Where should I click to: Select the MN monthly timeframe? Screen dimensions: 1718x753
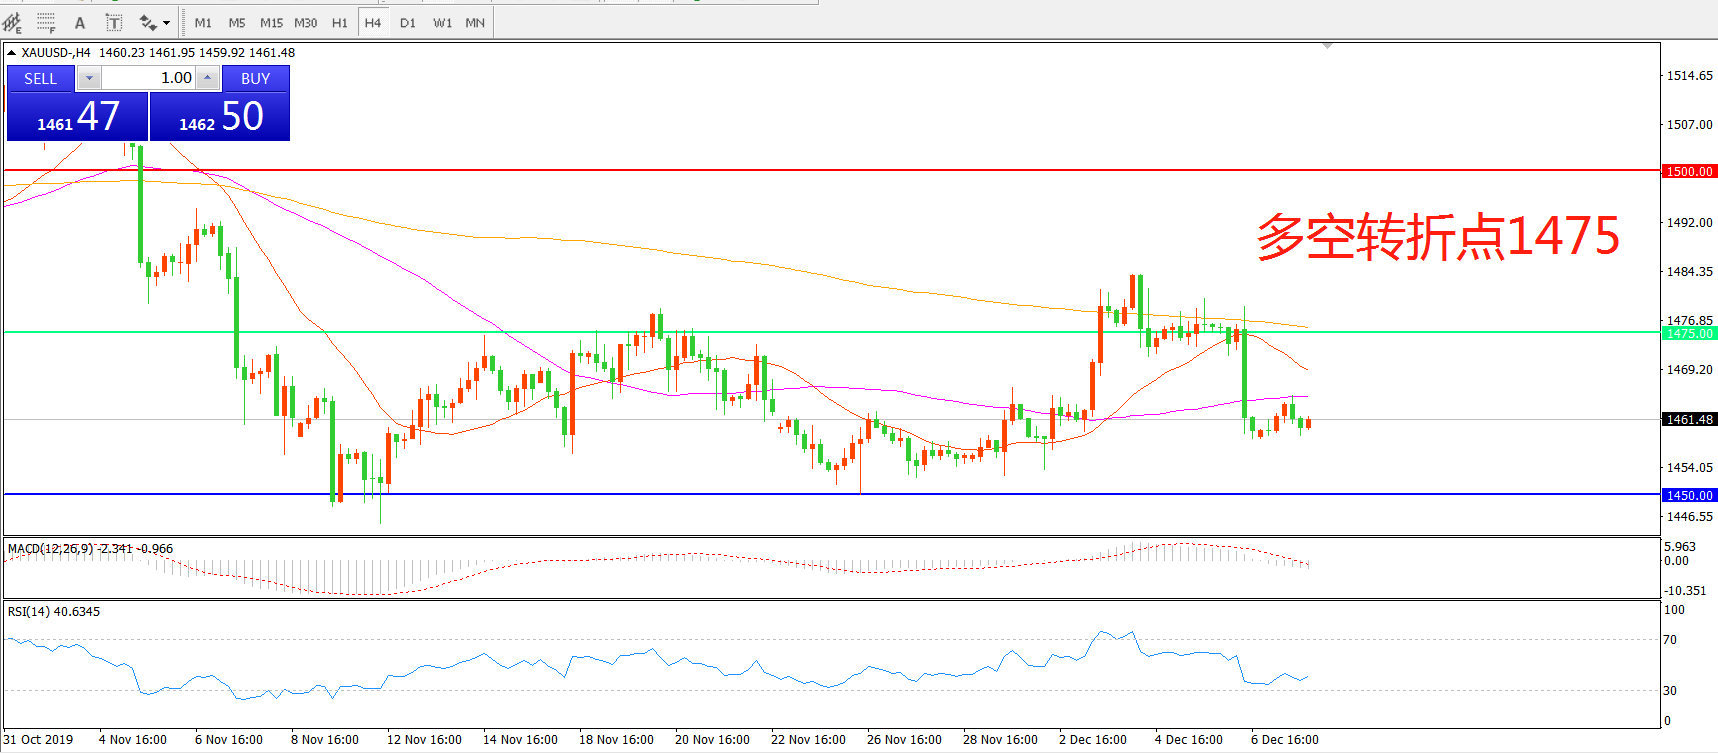click(x=475, y=22)
